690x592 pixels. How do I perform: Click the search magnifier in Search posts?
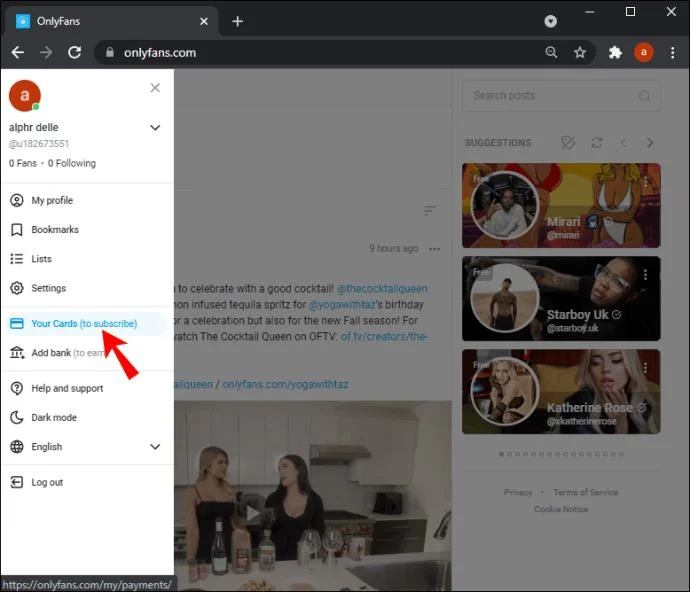(x=644, y=96)
